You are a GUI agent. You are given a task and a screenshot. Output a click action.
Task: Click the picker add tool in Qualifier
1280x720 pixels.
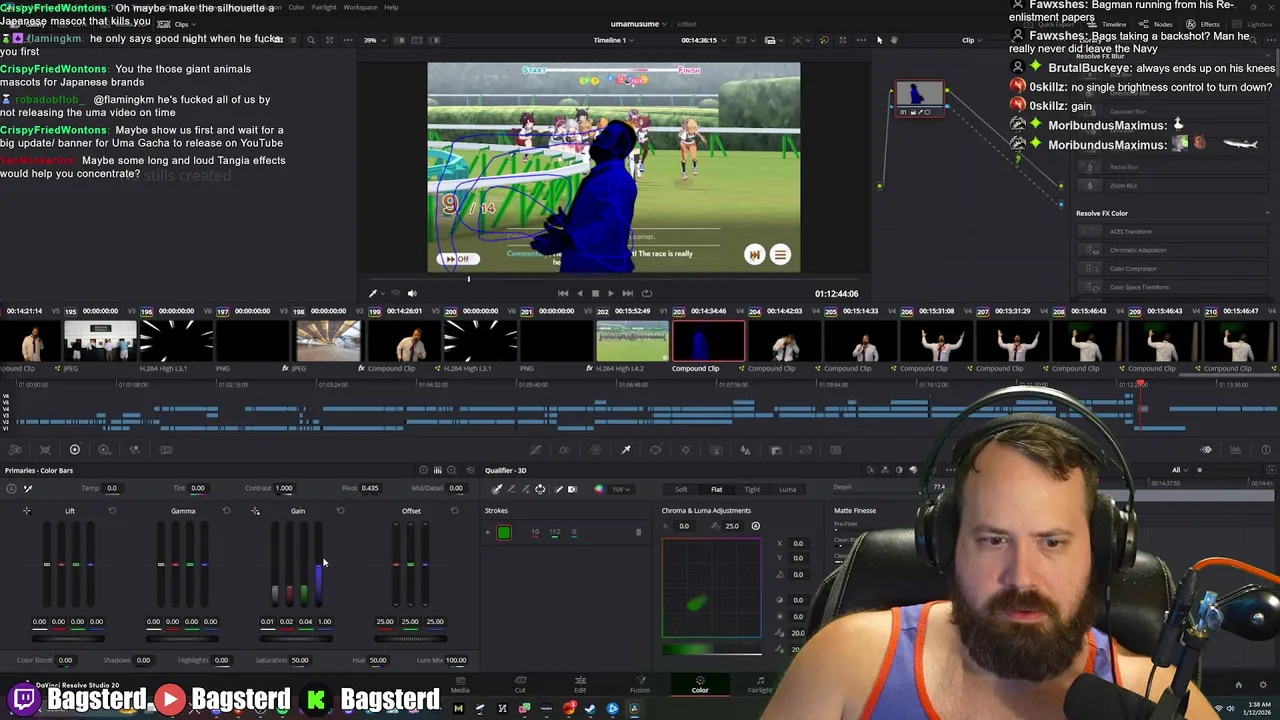[526, 489]
